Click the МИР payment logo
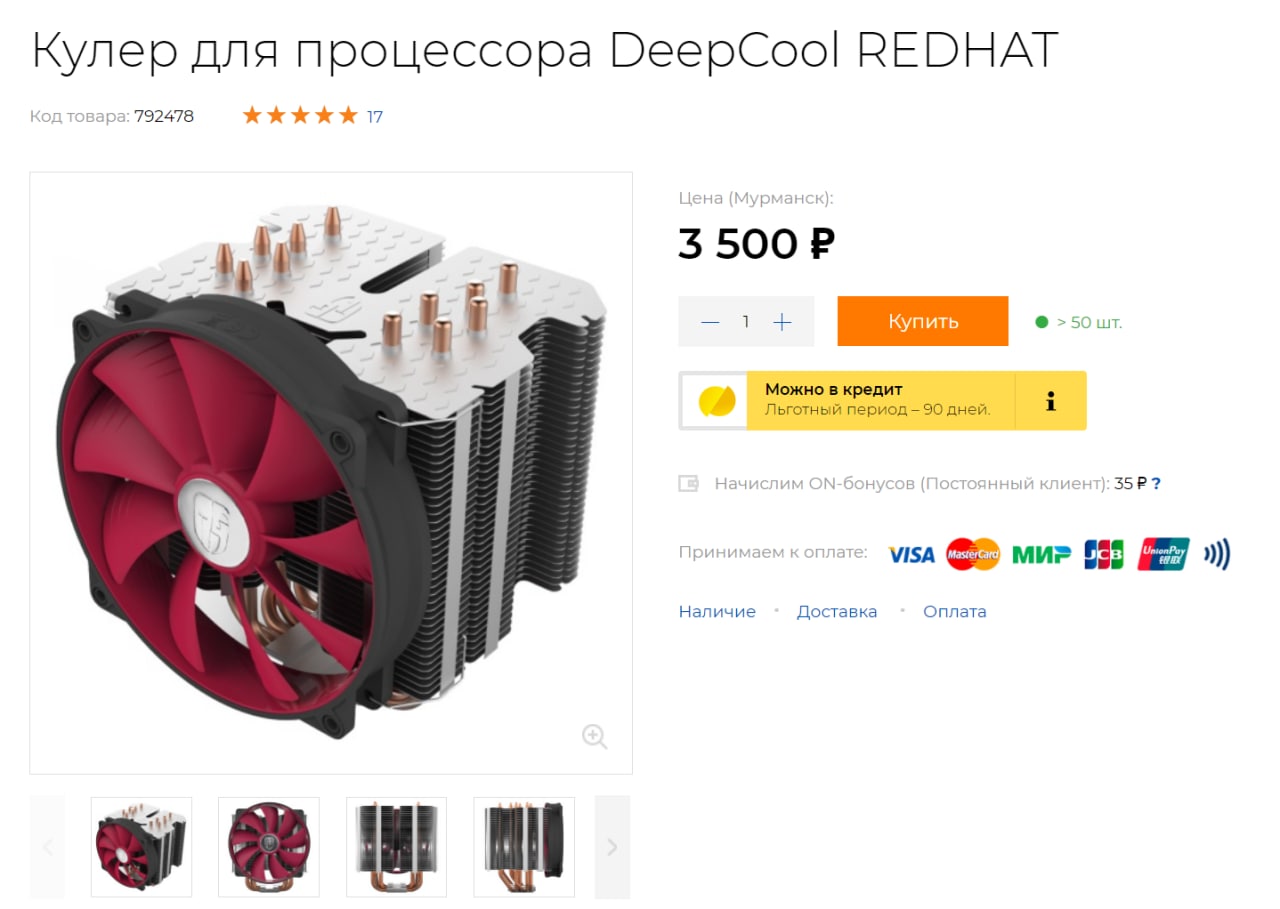This screenshot has width=1280, height=909. [1041, 554]
